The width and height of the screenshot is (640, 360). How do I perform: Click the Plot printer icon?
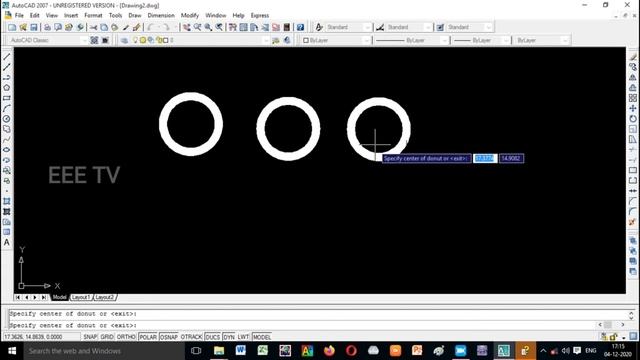click(47, 27)
